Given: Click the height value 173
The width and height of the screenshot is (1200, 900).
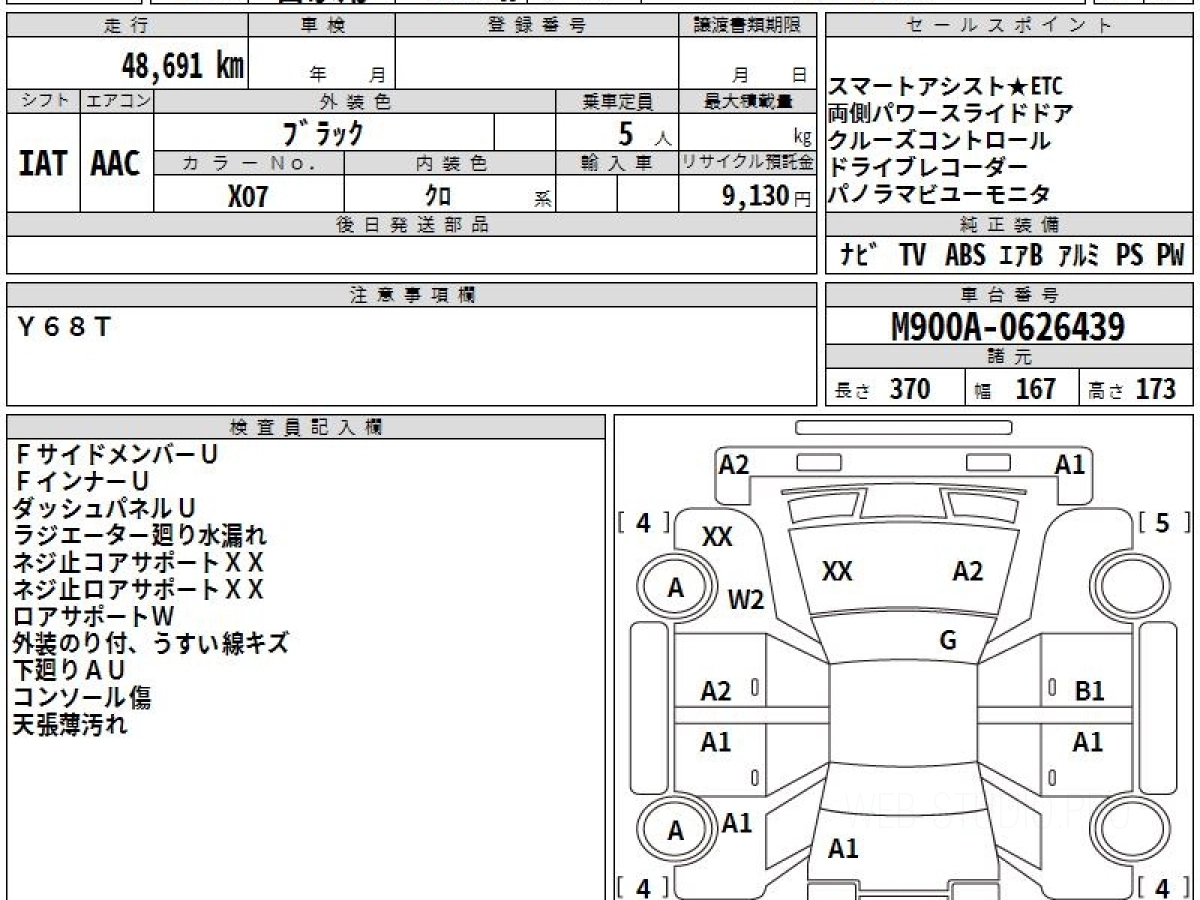Looking at the screenshot, I should [x=1155, y=389].
